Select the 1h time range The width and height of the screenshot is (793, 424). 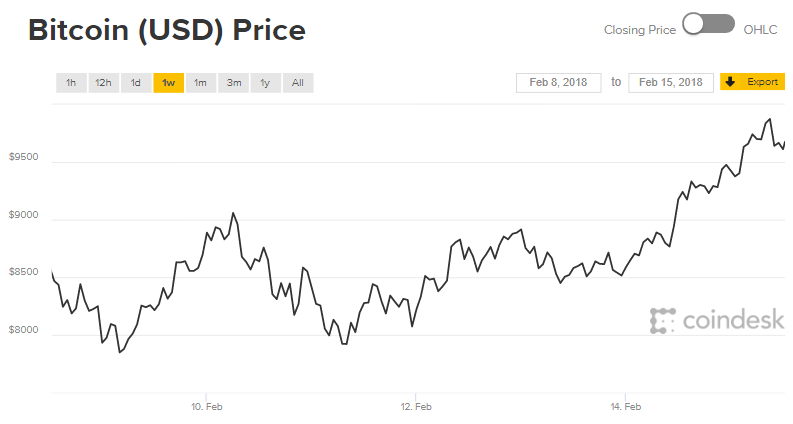(x=70, y=83)
